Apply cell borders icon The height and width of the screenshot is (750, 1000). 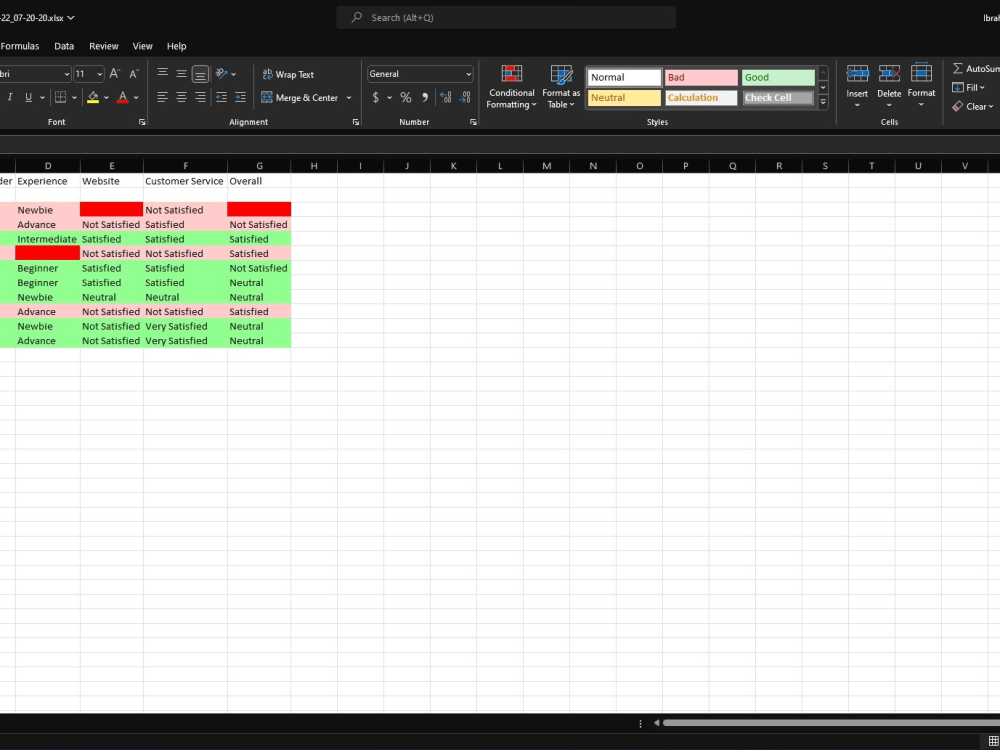pyautogui.click(x=61, y=97)
